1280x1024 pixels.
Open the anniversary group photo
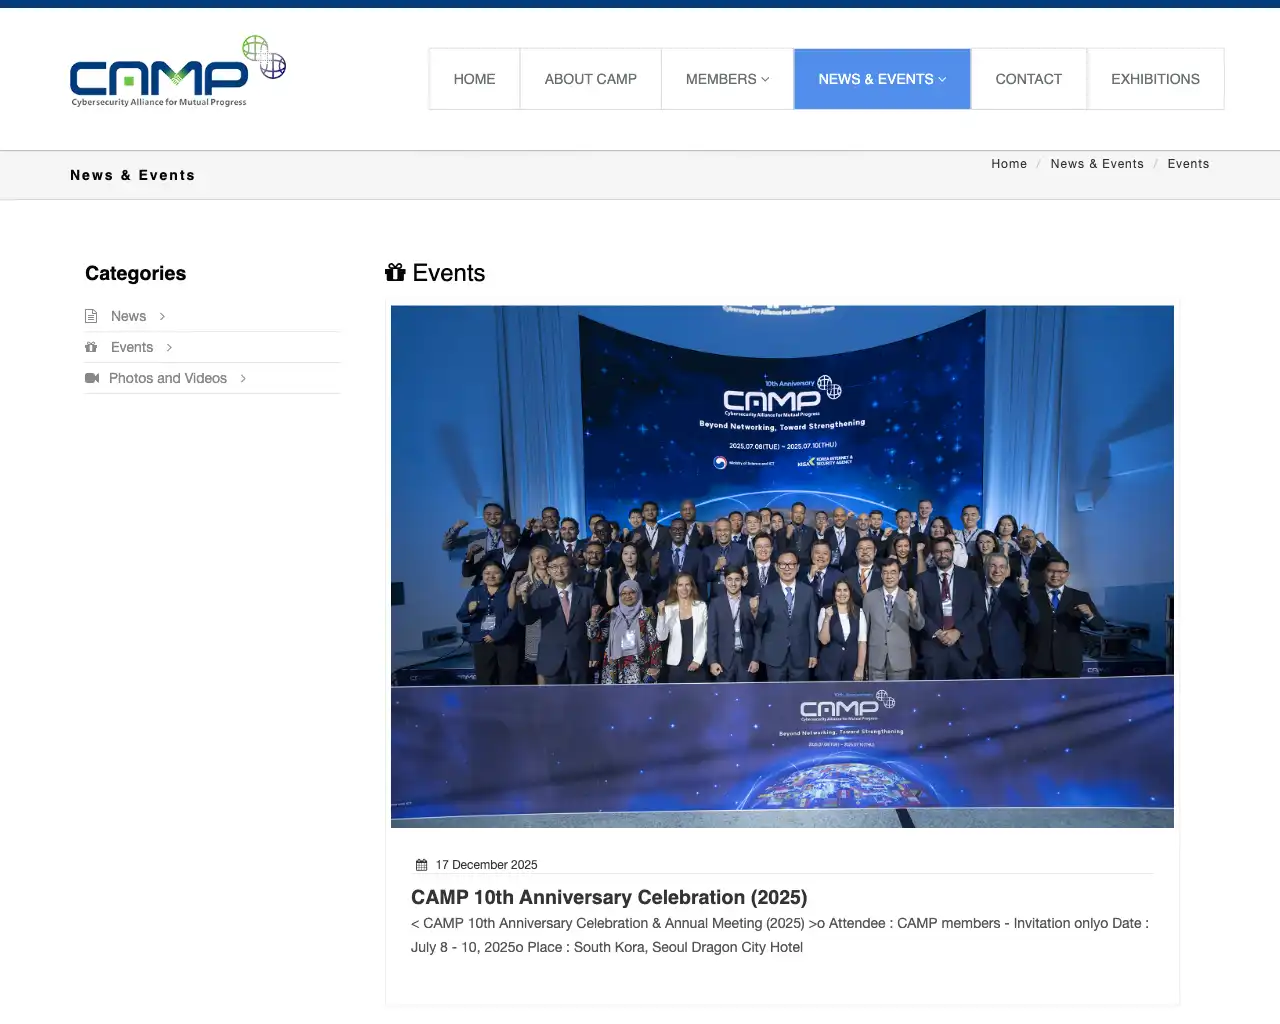tap(782, 567)
